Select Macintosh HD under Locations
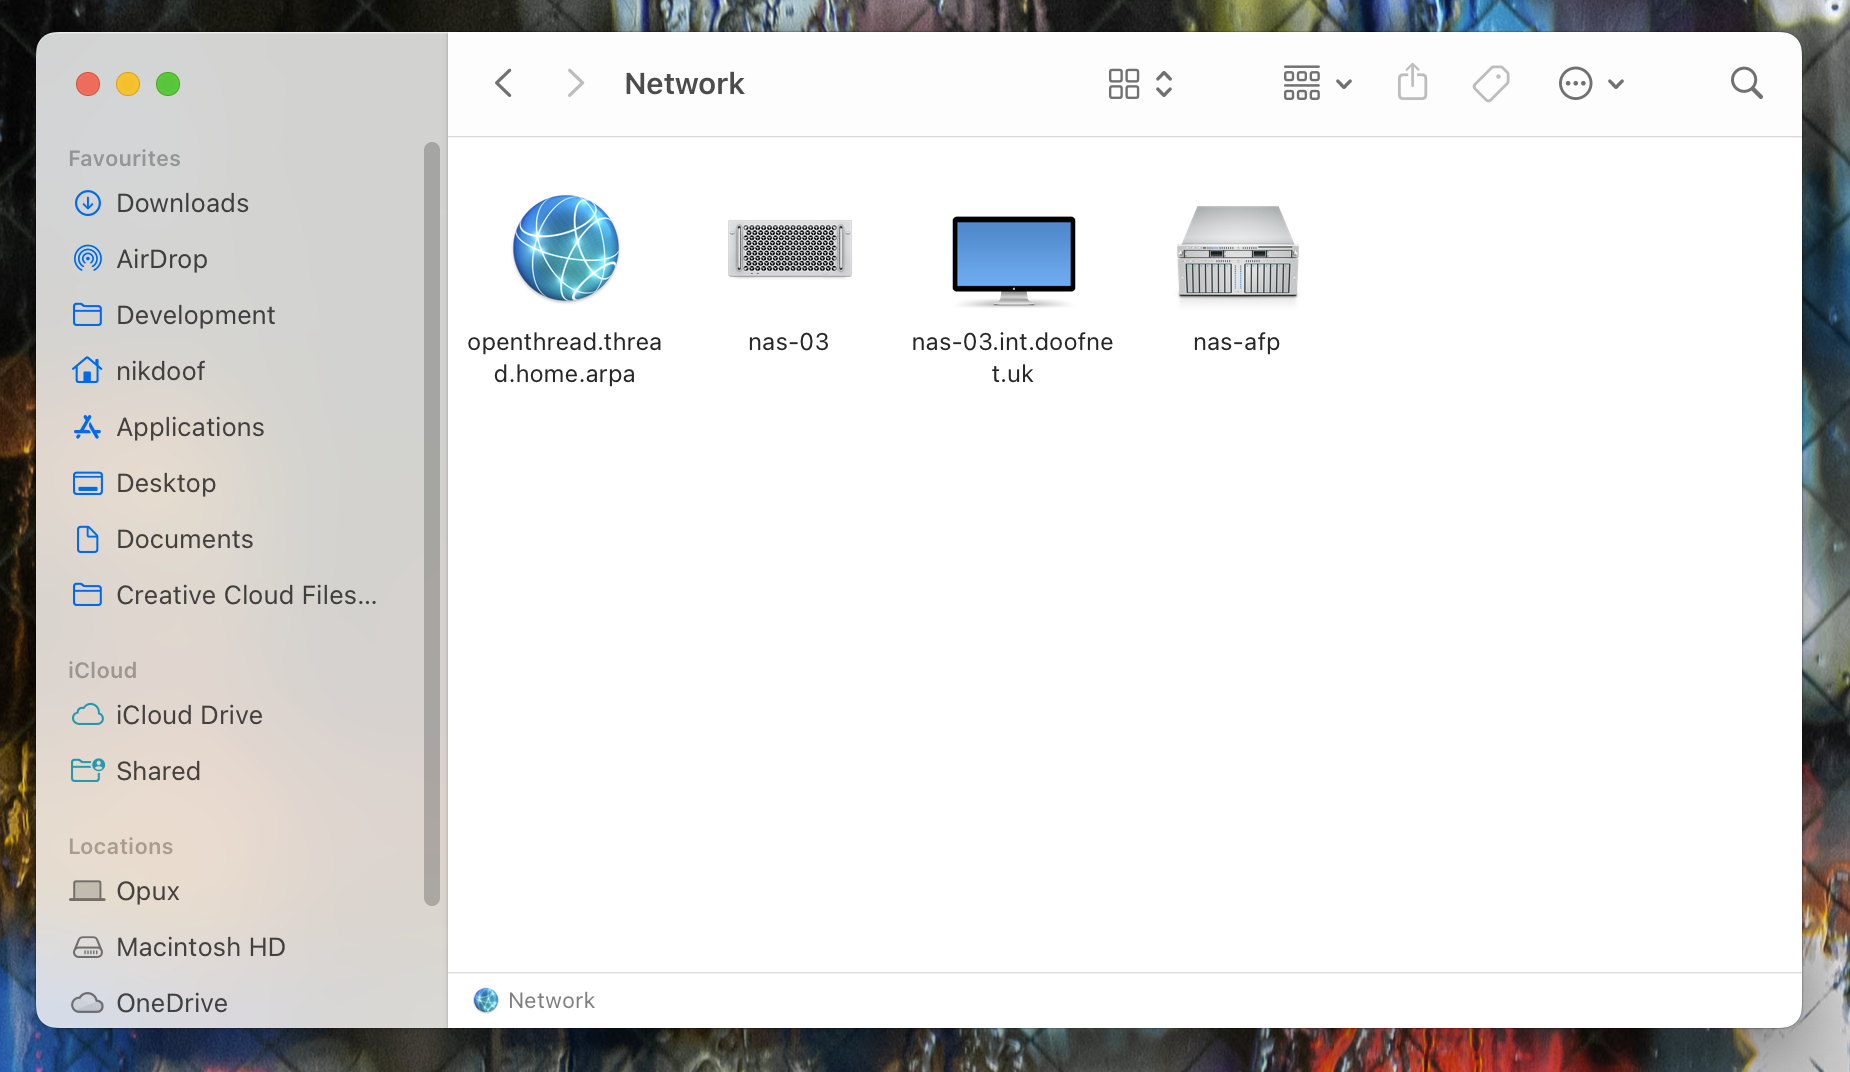The width and height of the screenshot is (1850, 1072). click(x=200, y=947)
